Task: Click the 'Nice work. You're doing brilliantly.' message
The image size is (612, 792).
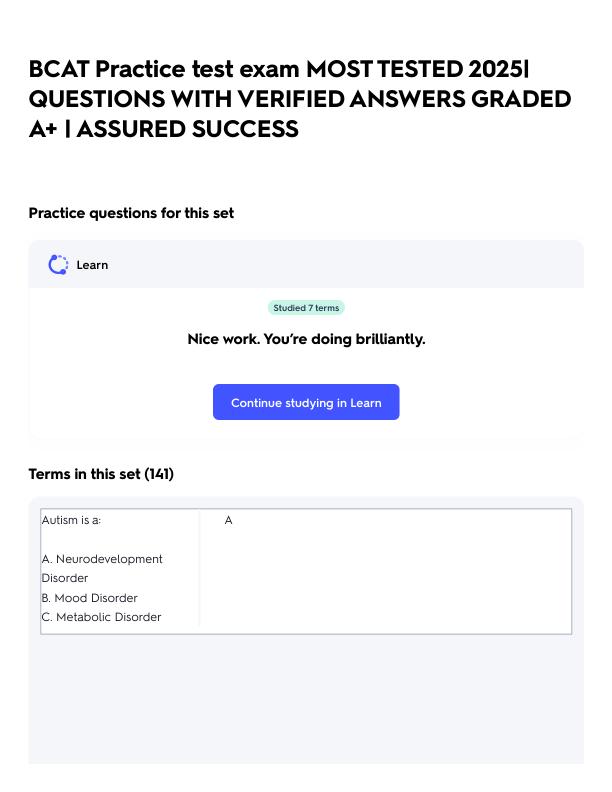Action: (x=306, y=339)
